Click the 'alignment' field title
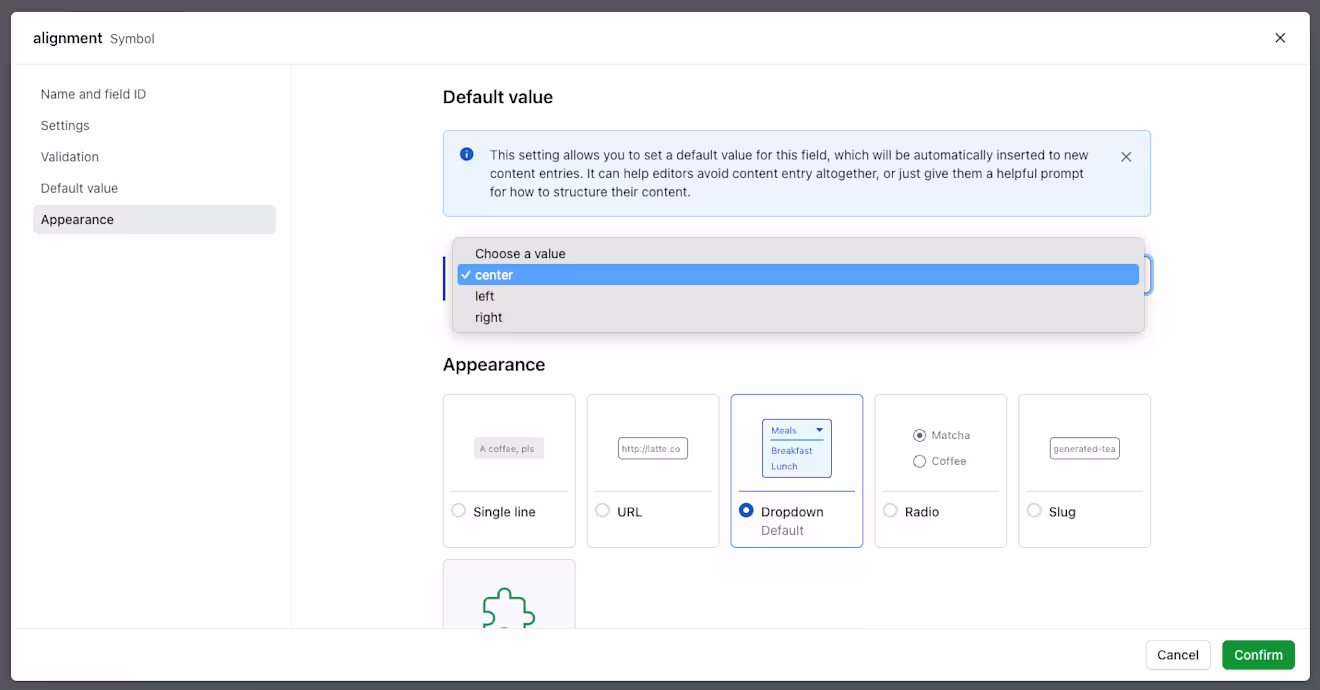Viewport: 1320px width, 690px height. point(68,38)
